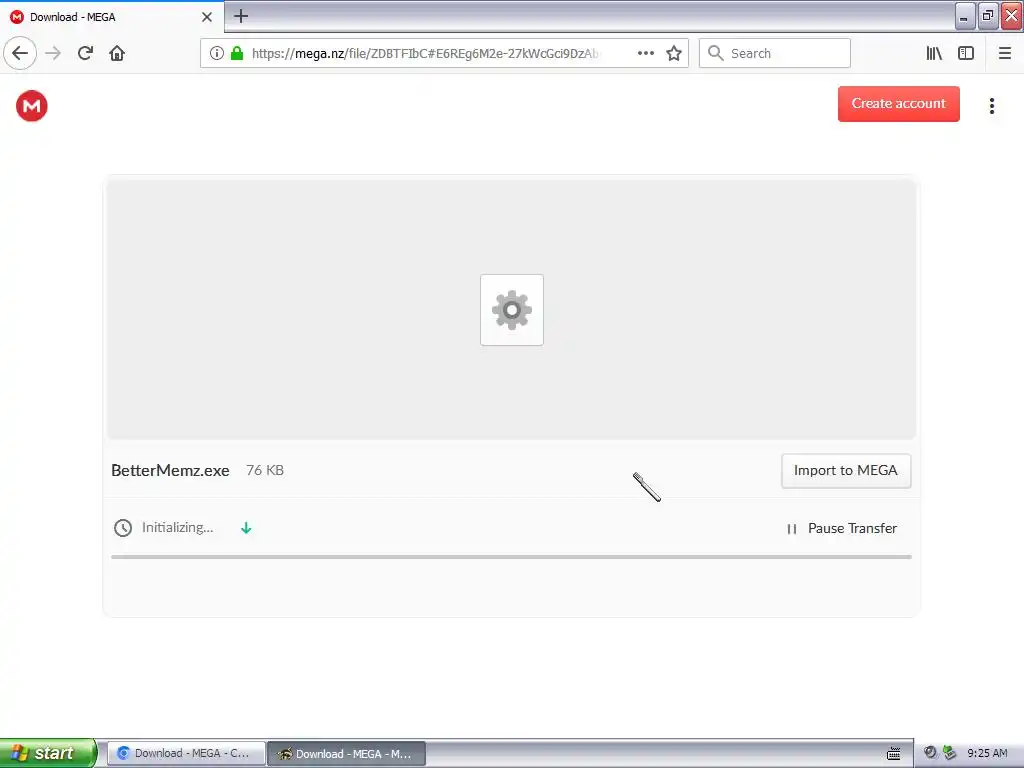Restore down the browser window
Image resolution: width=1024 pixels, height=768 pixels.
point(988,16)
